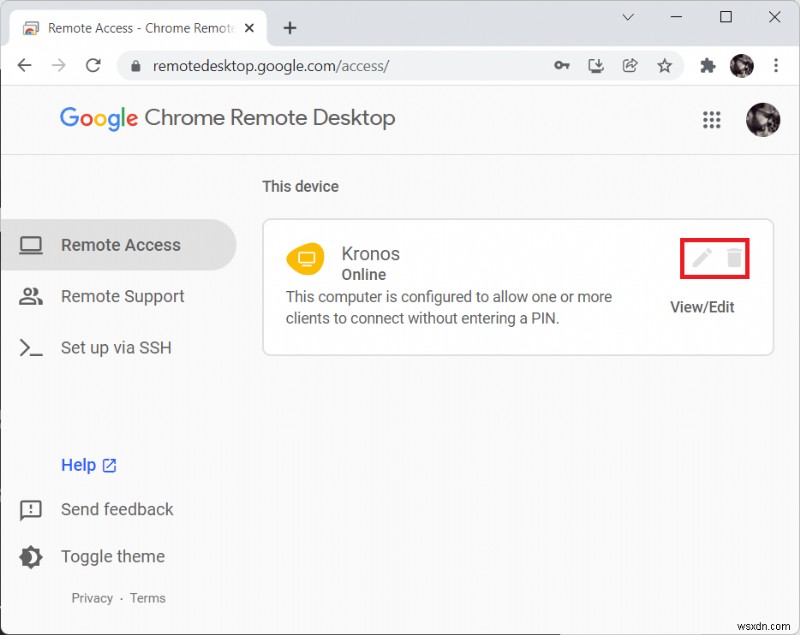Screen dimensions: 800x635
Task: Select the Remote Access sidebar item
Action: coord(120,244)
